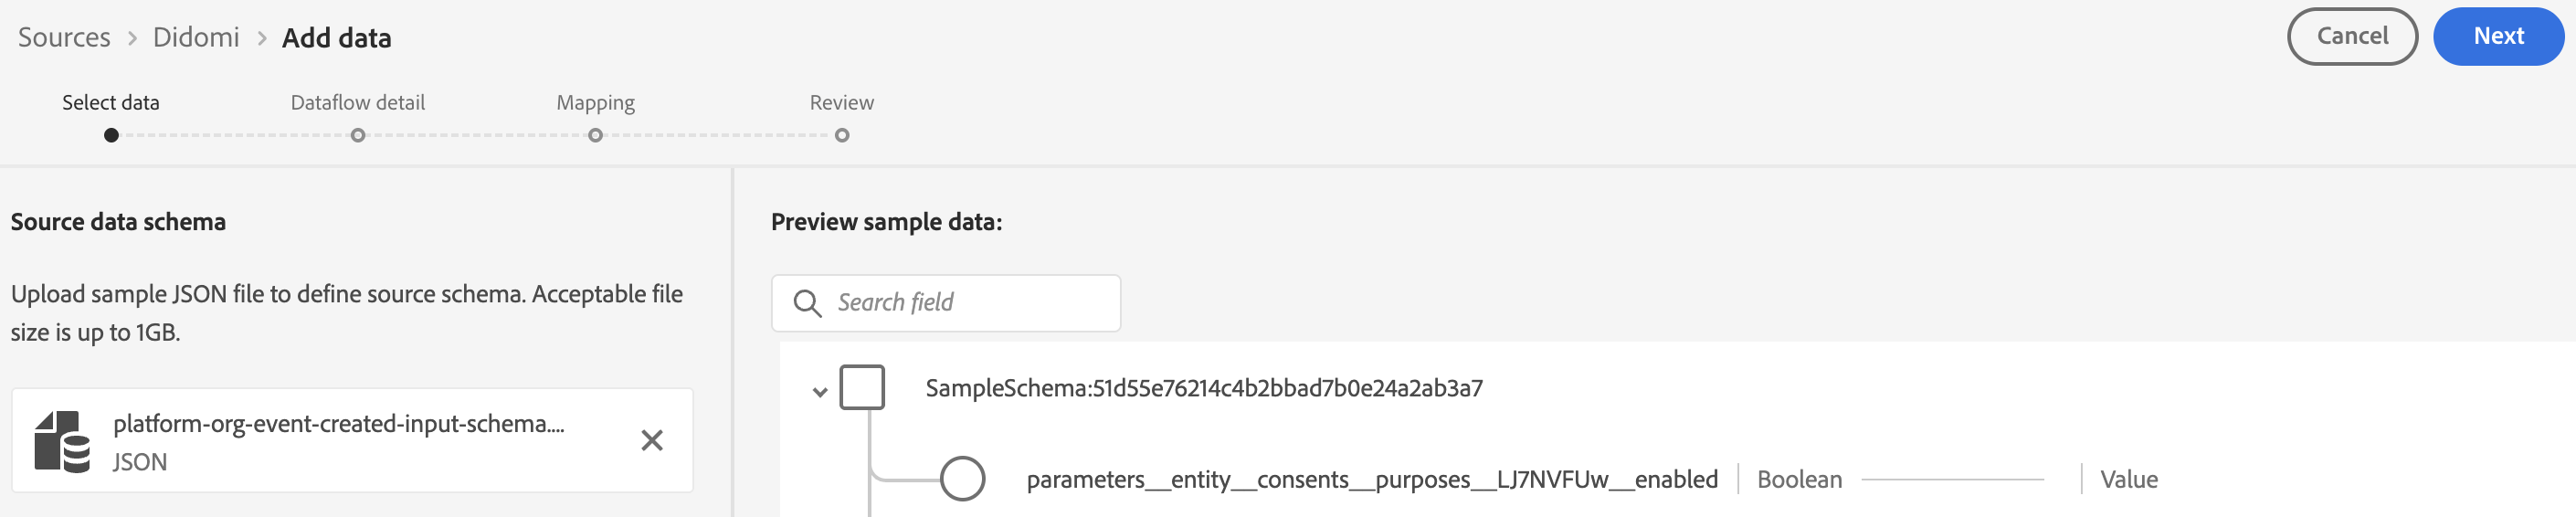Select the SampleSchema tree item label
2576x517 pixels.
click(1203, 388)
